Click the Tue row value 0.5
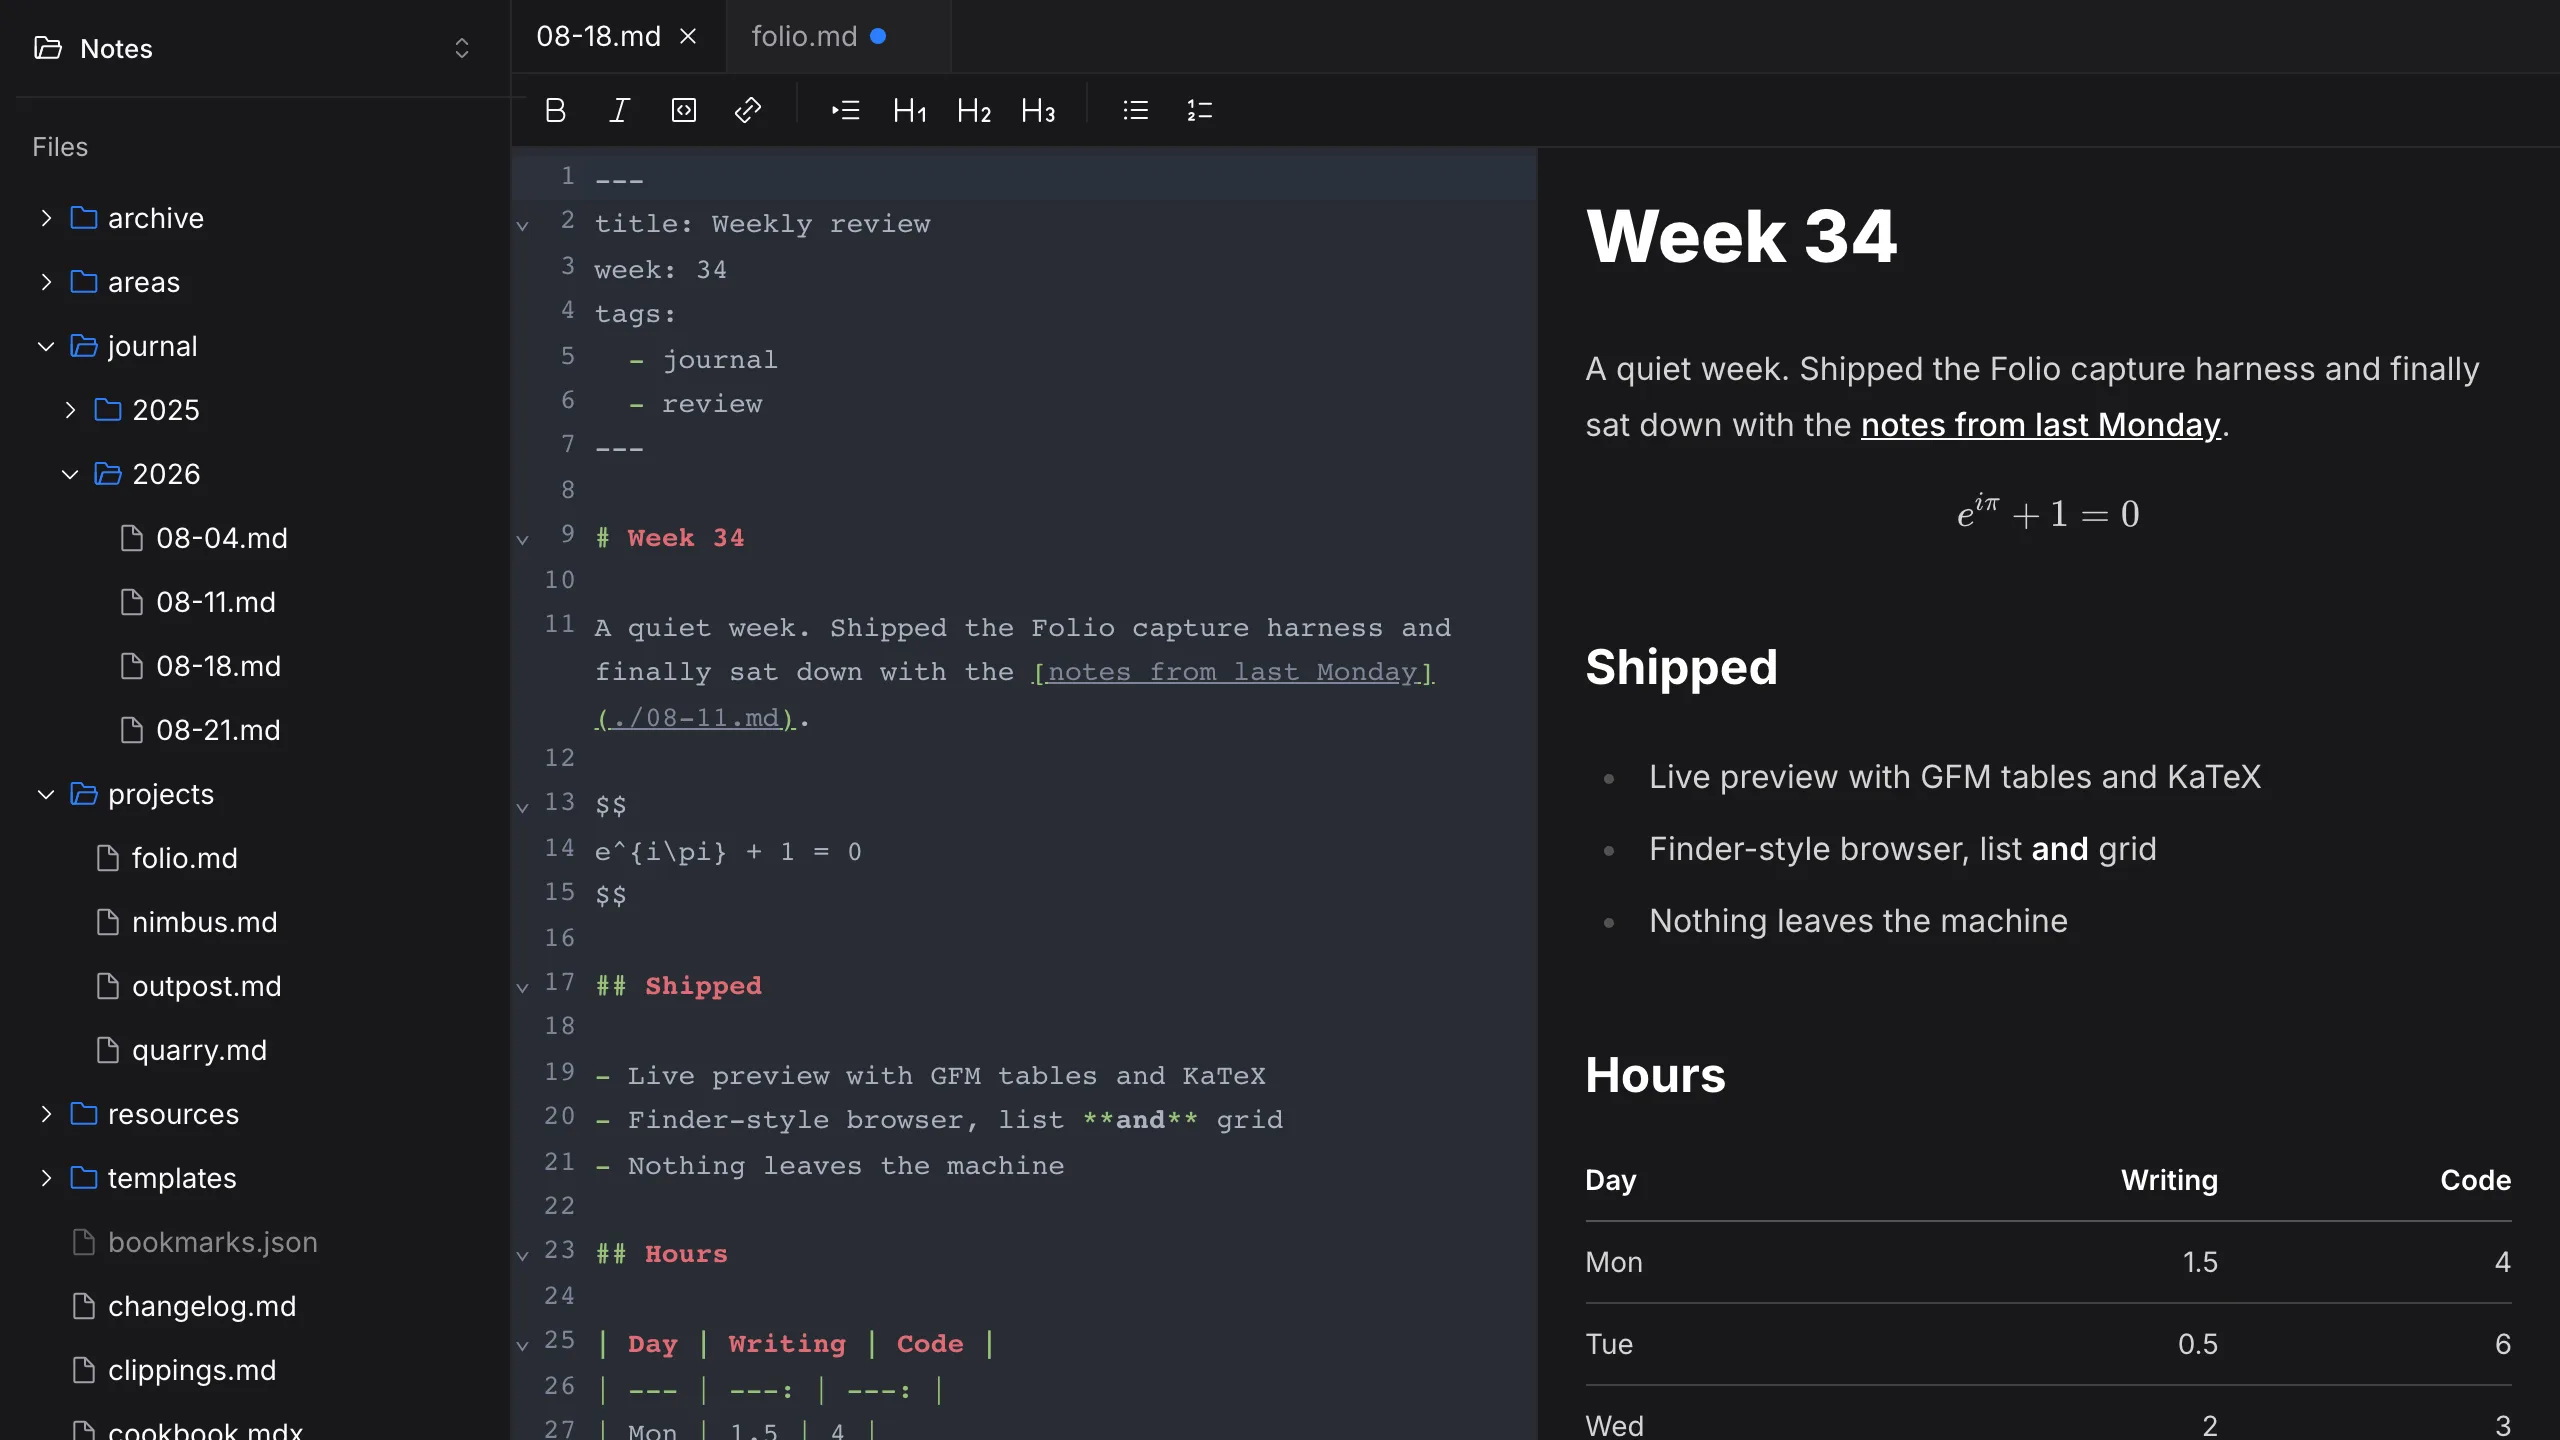This screenshot has height=1440, width=2560. [2198, 1344]
